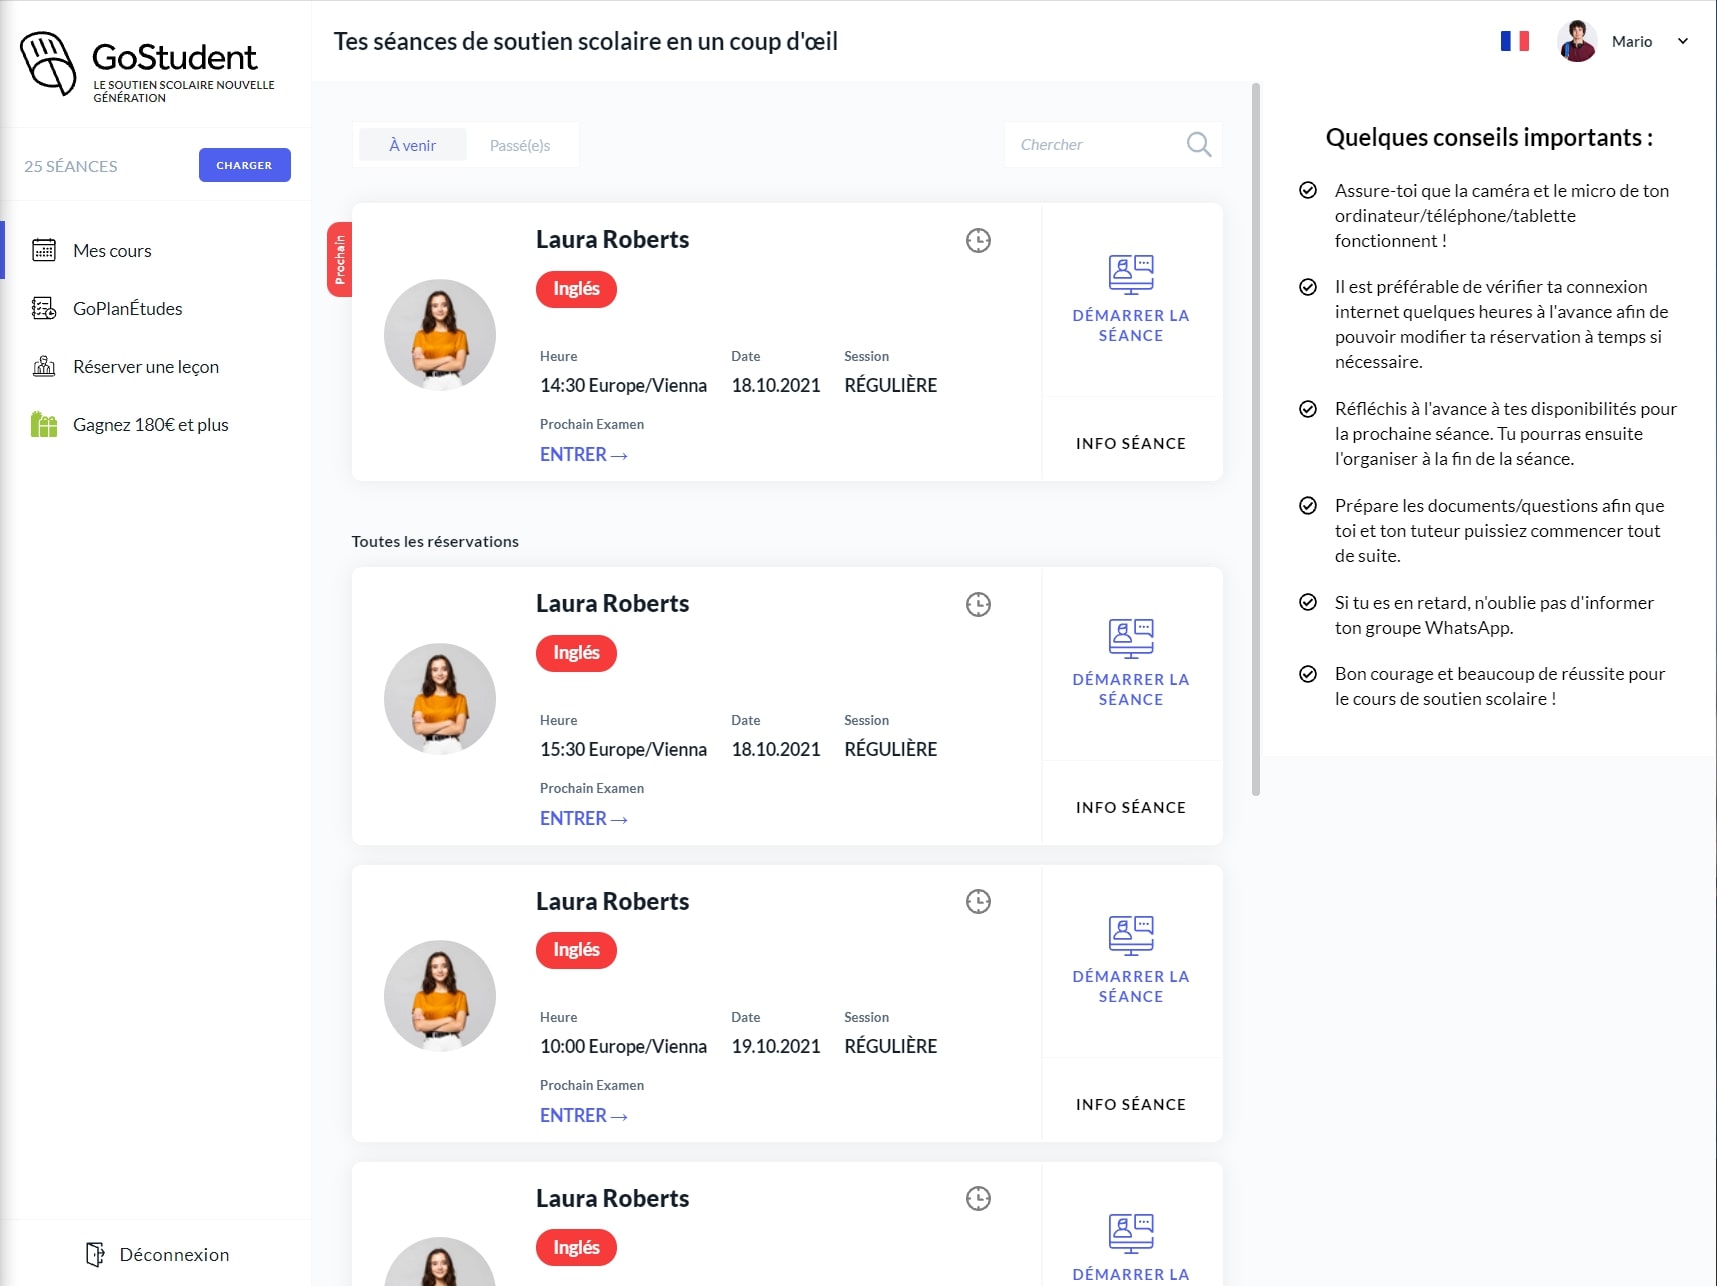
Task: Switch to the À venir tab
Action: pos(412,145)
